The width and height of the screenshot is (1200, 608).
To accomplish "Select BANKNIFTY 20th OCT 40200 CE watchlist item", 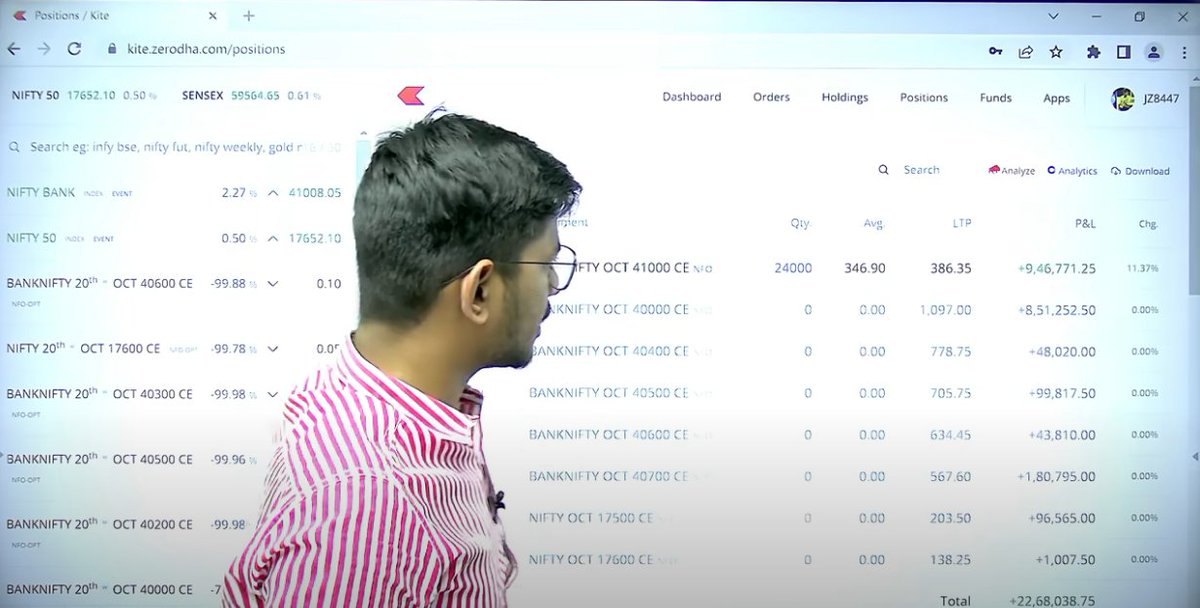I will (x=100, y=524).
